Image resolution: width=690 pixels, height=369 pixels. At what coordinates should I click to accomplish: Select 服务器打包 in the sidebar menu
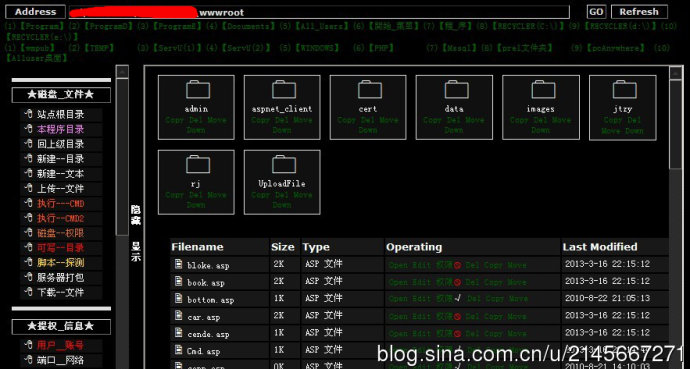[x=61, y=278]
